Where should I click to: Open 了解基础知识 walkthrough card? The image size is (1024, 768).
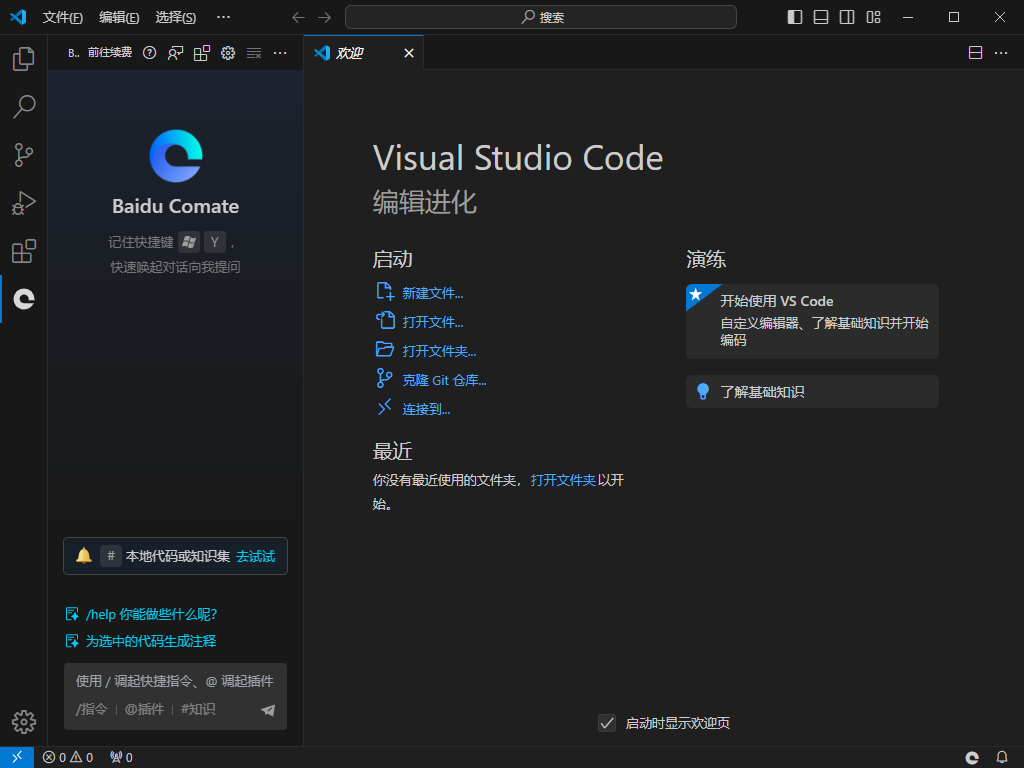tap(812, 392)
